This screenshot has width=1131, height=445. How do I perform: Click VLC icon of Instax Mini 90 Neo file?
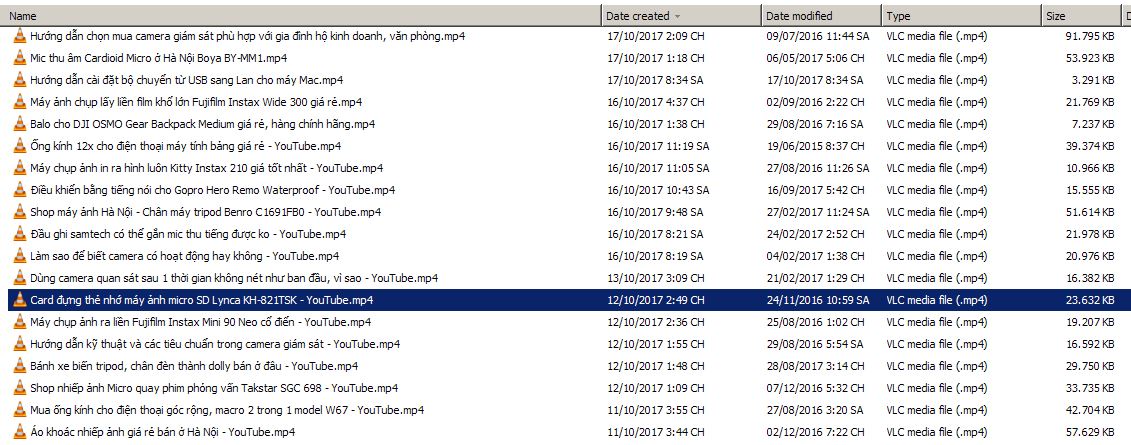[19, 322]
